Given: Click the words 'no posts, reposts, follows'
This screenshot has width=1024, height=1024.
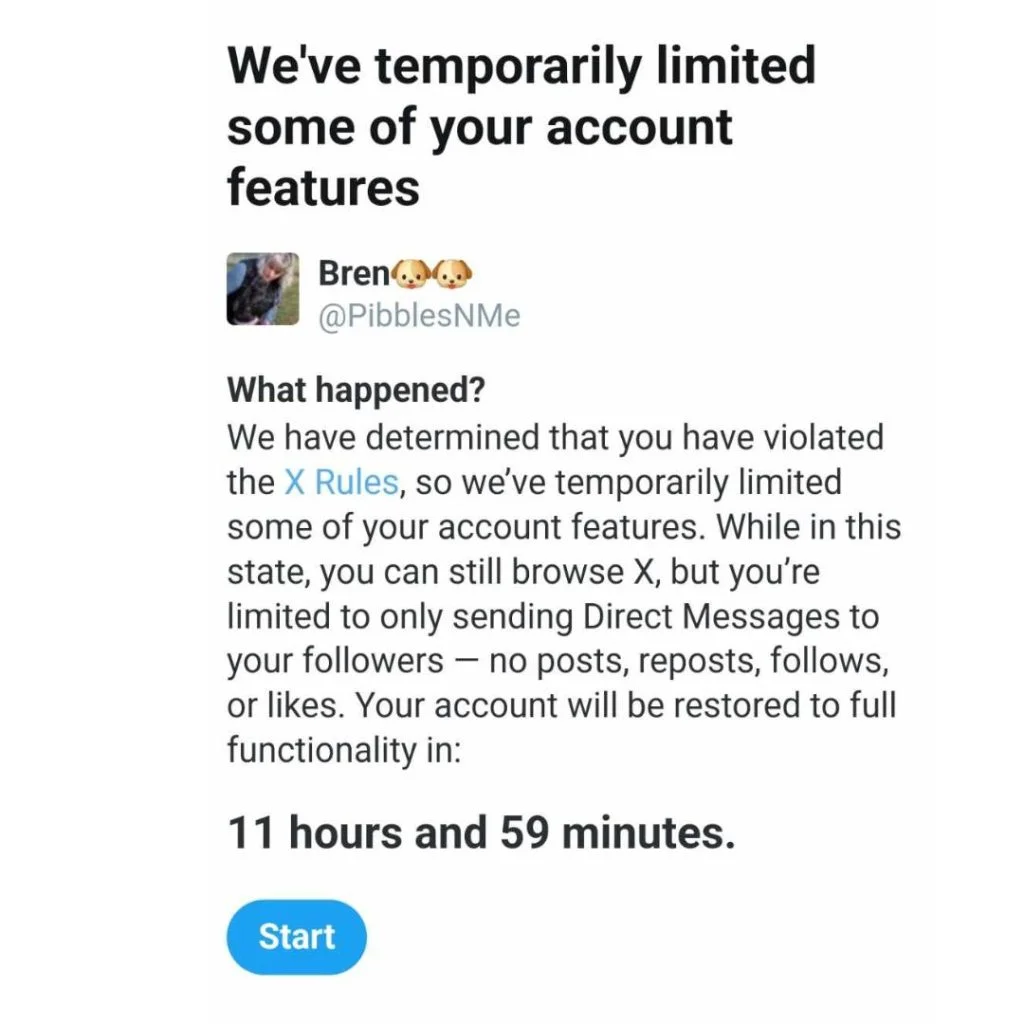Looking at the screenshot, I should coord(689,660).
